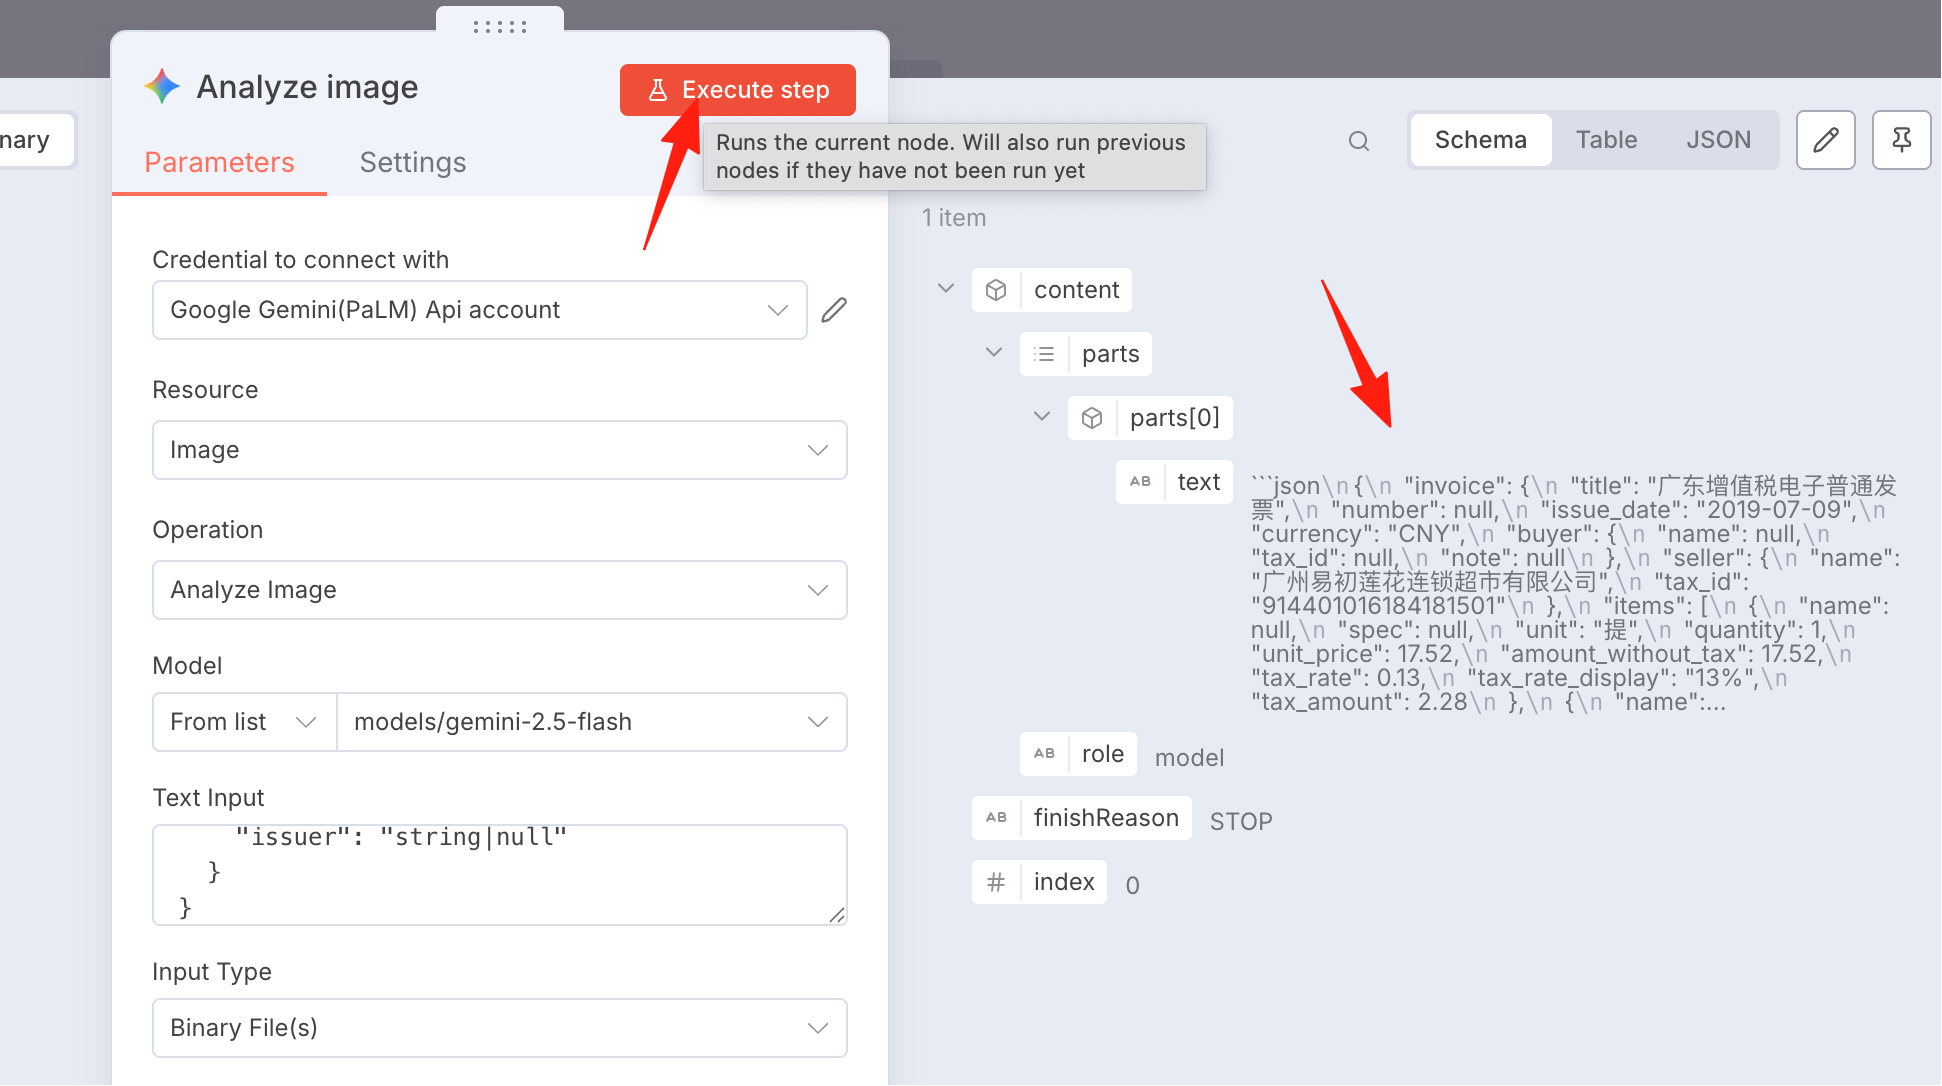Click the index number hash icon

coord(996,882)
